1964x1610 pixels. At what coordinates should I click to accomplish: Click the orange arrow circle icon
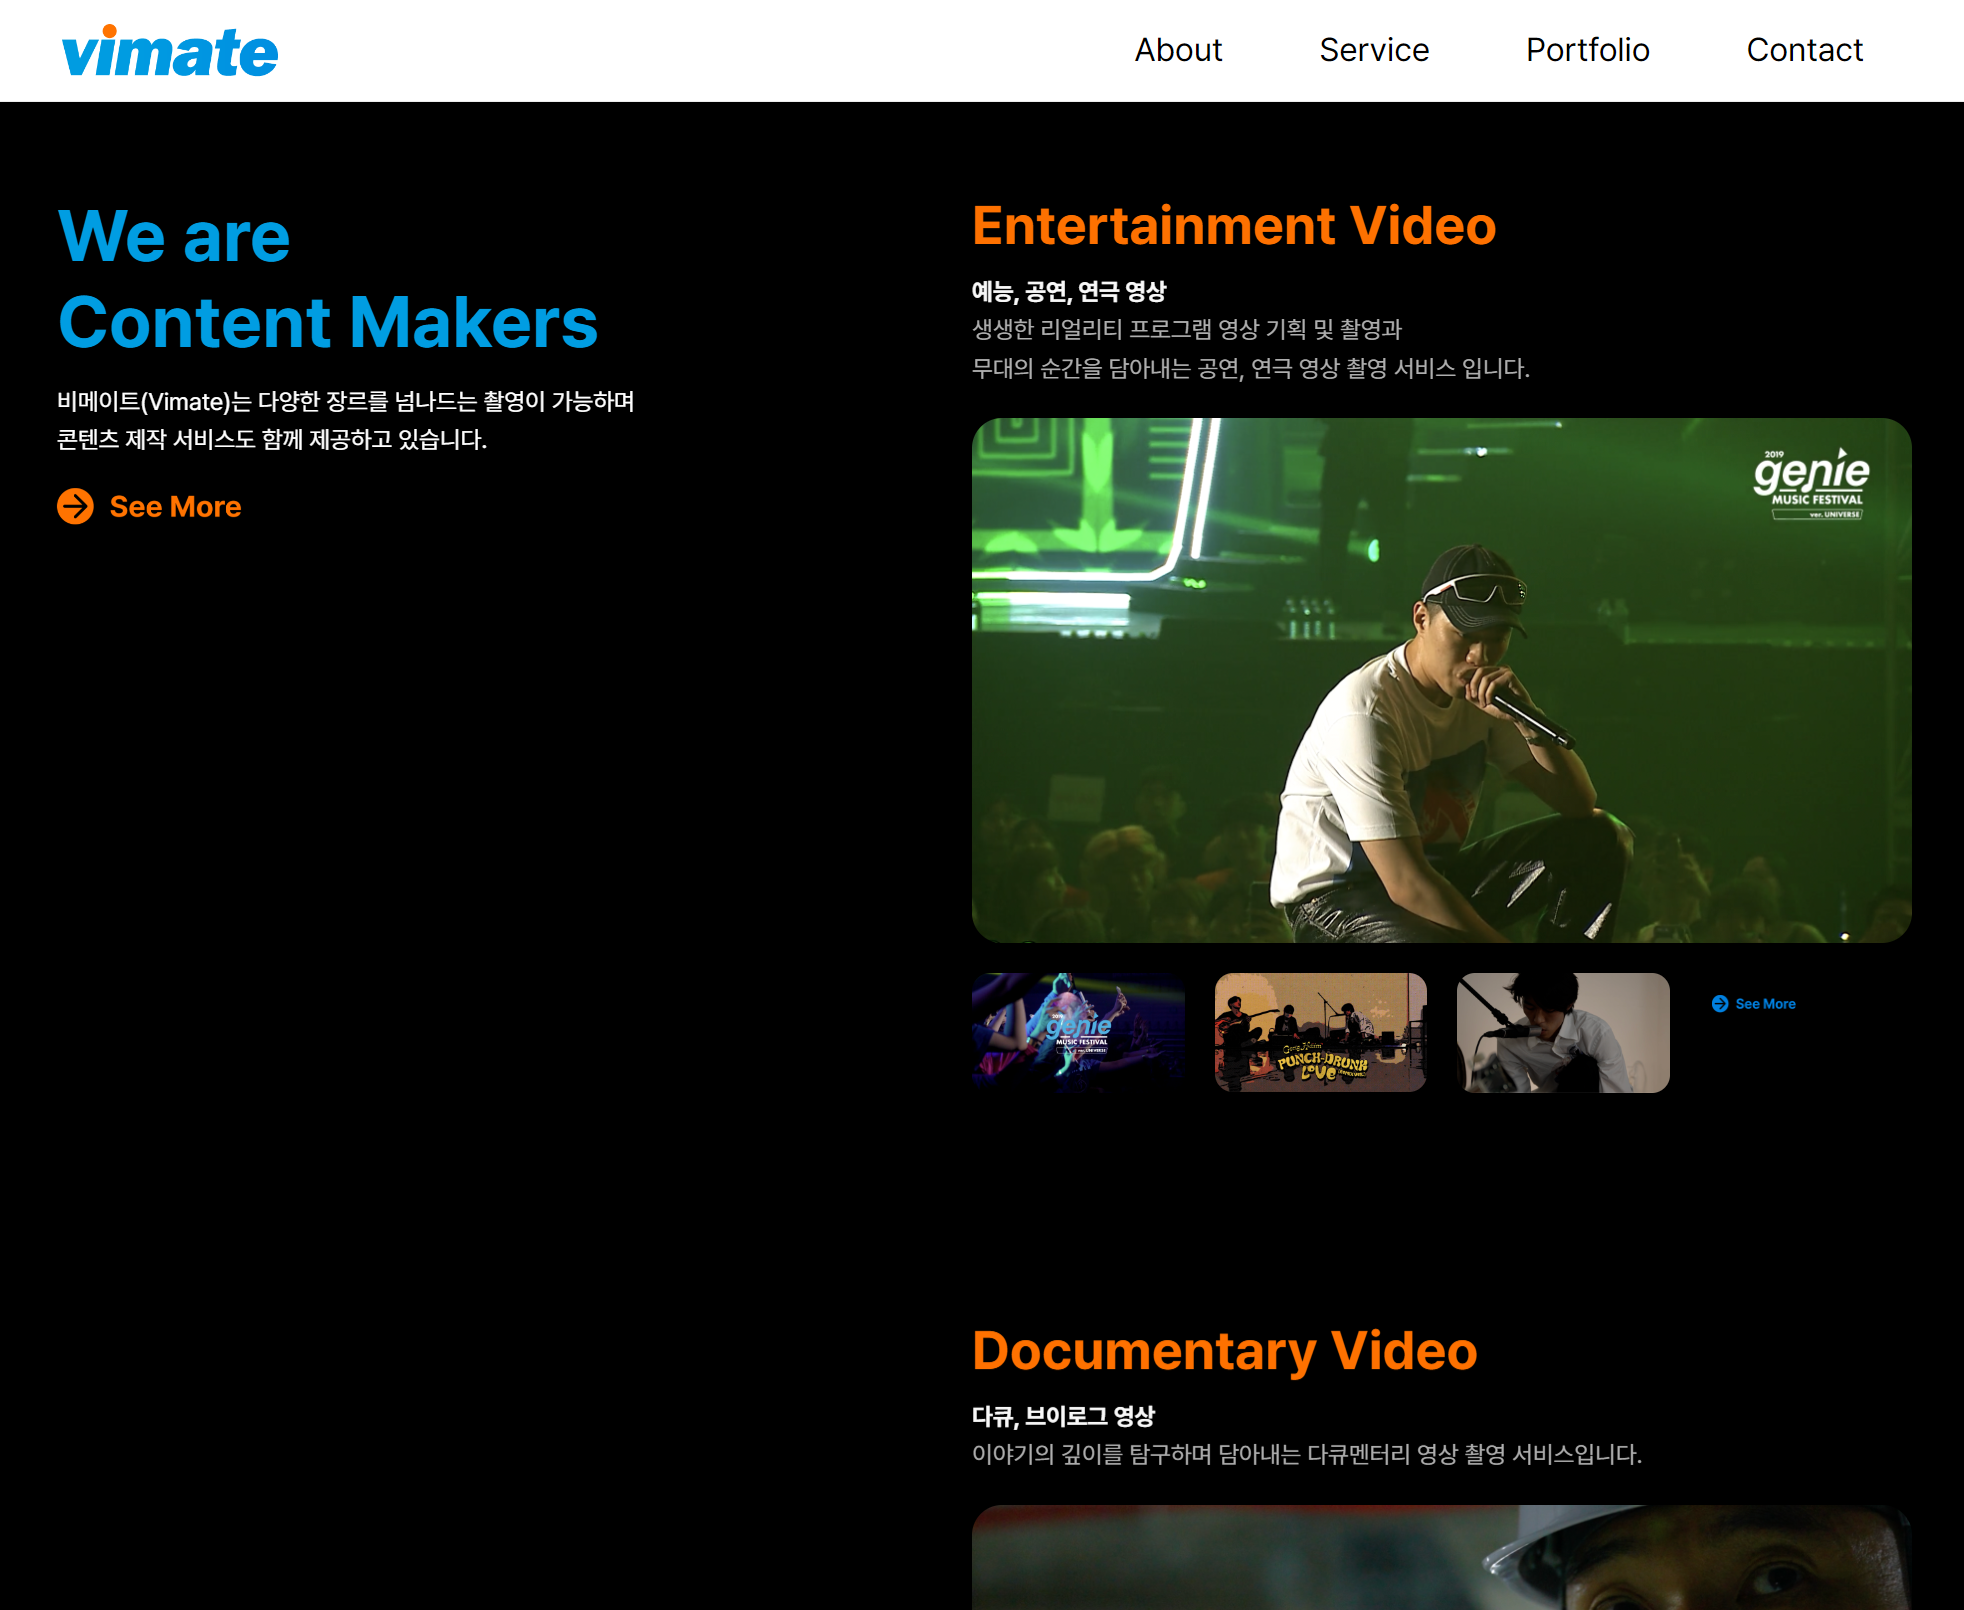pyautogui.click(x=75, y=507)
